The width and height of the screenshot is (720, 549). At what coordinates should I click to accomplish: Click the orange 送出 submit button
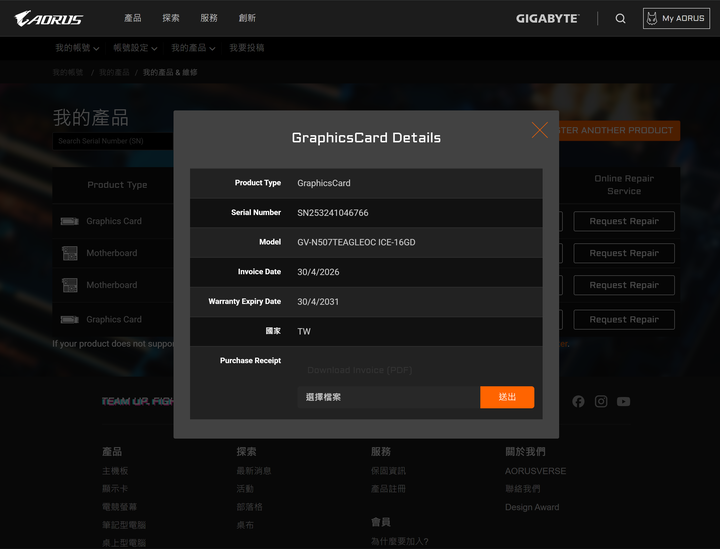point(507,397)
